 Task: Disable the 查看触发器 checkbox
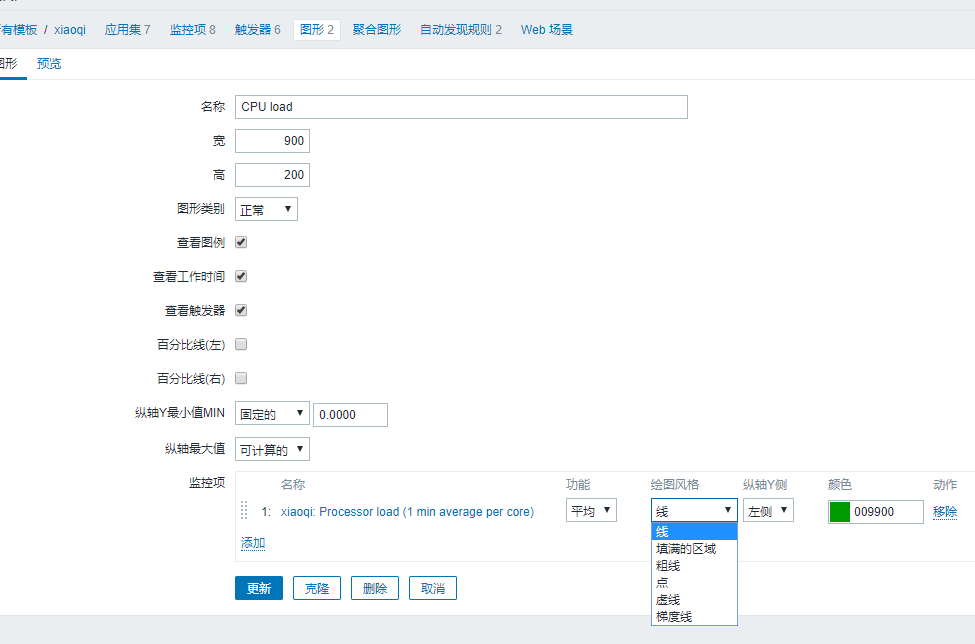(x=241, y=310)
